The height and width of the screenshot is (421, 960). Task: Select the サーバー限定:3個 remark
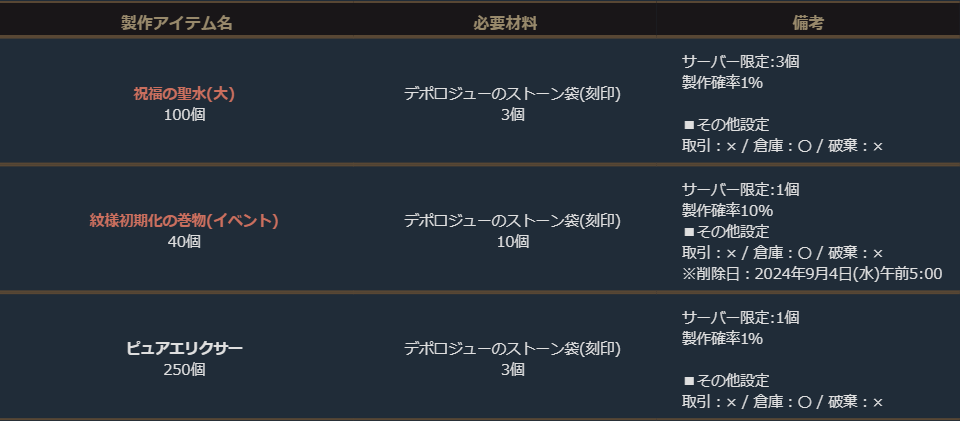tap(740, 61)
